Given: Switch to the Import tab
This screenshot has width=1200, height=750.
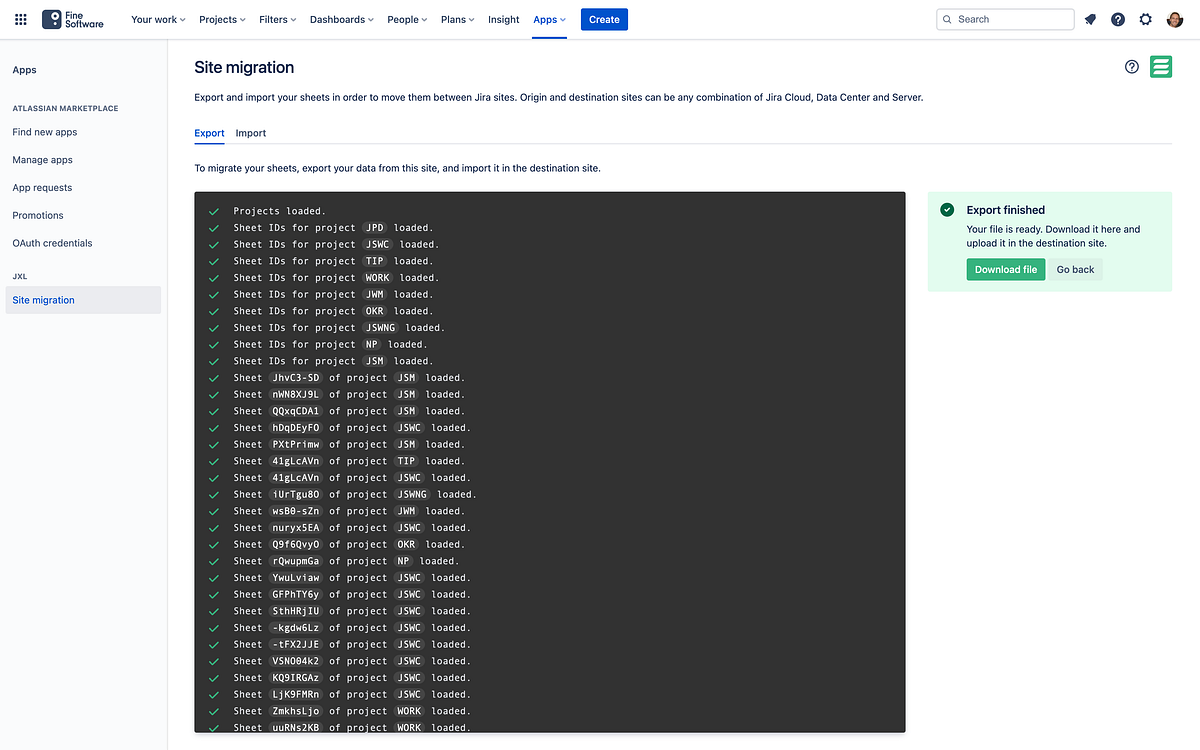Looking at the screenshot, I should [x=250, y=133].
